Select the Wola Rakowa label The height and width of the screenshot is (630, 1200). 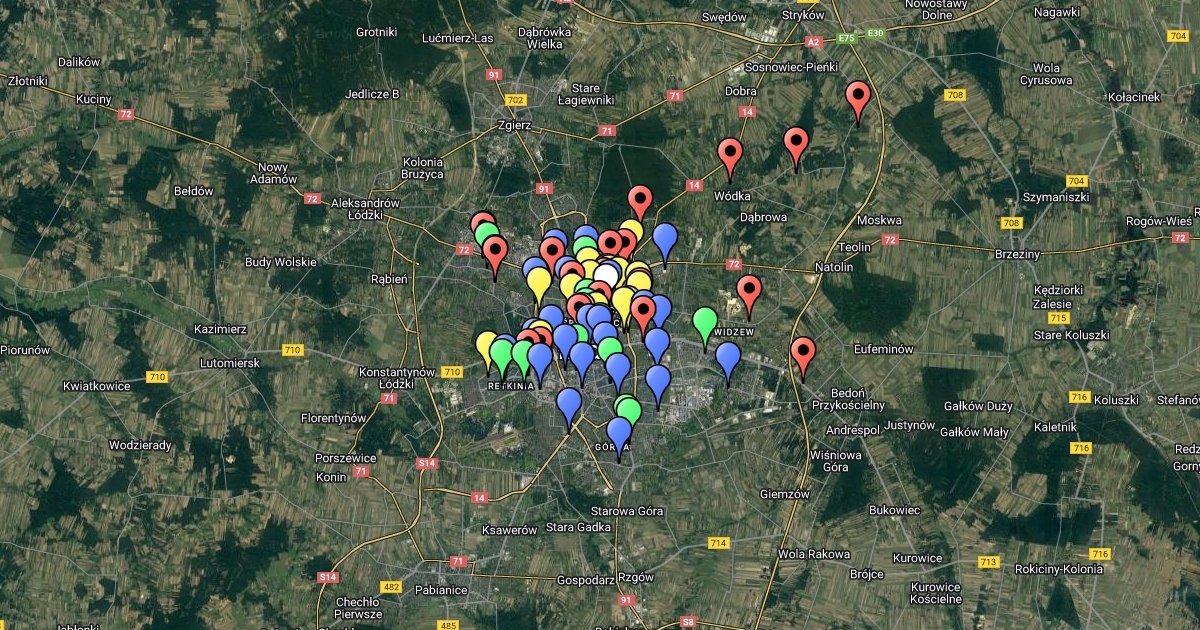[x=814, y=554]
